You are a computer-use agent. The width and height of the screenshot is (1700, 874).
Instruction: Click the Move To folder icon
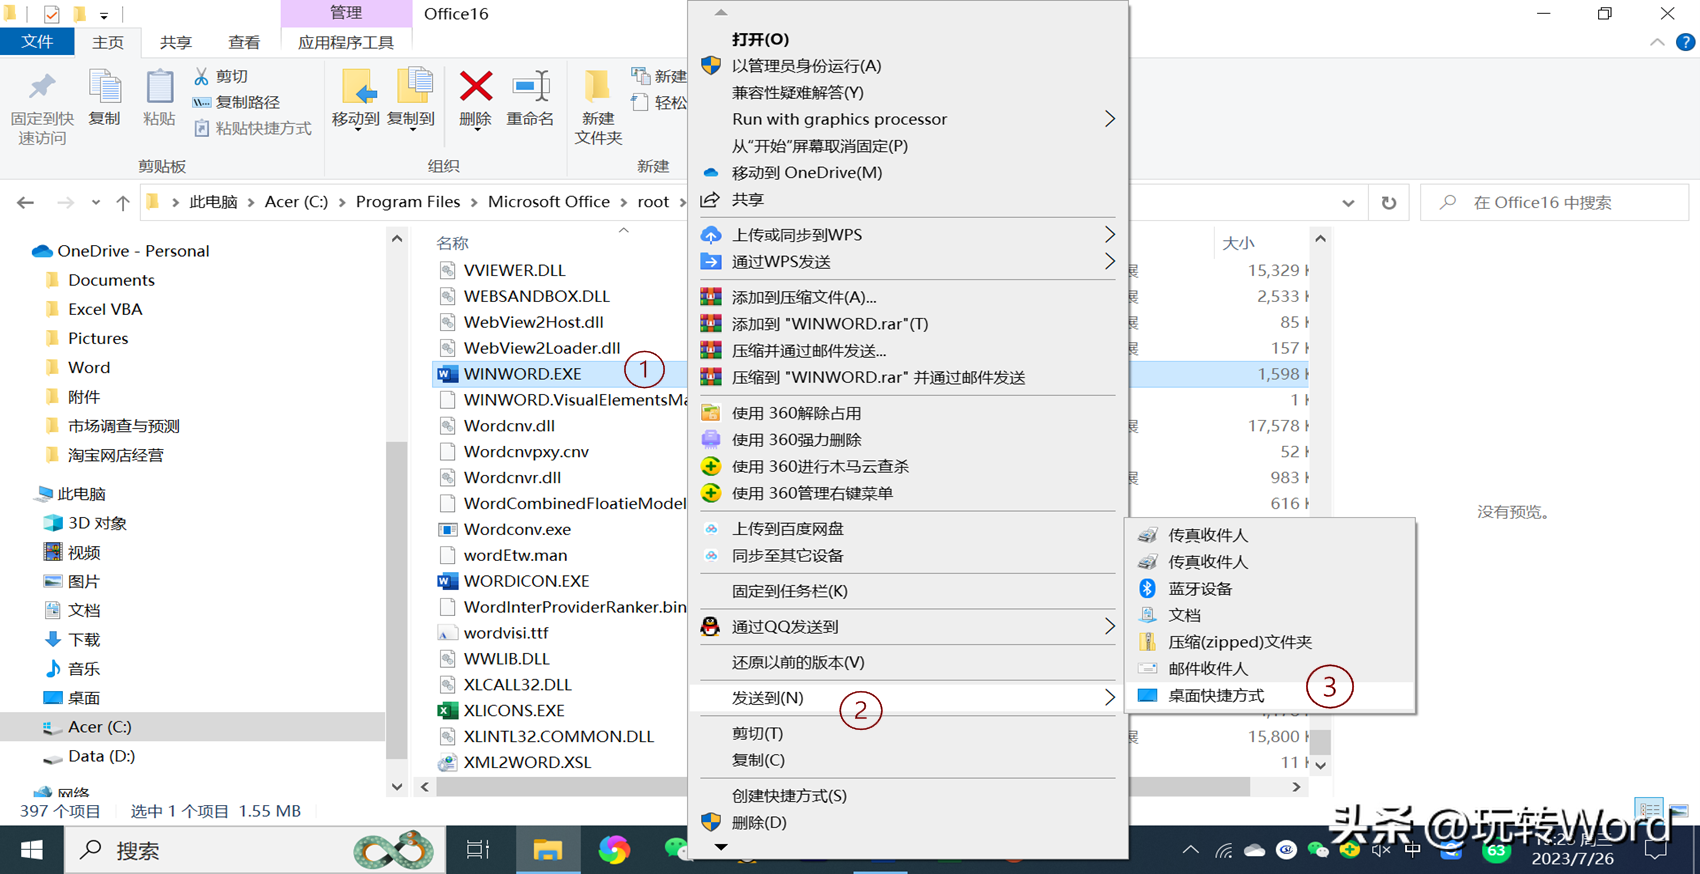(x=357, y=87)
